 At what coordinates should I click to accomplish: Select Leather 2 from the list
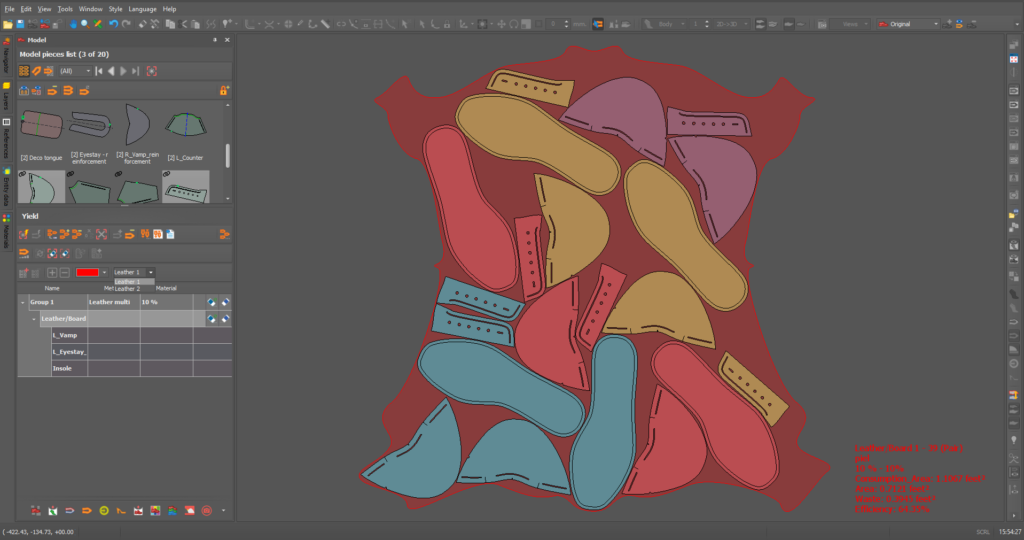tap(127, 288)
